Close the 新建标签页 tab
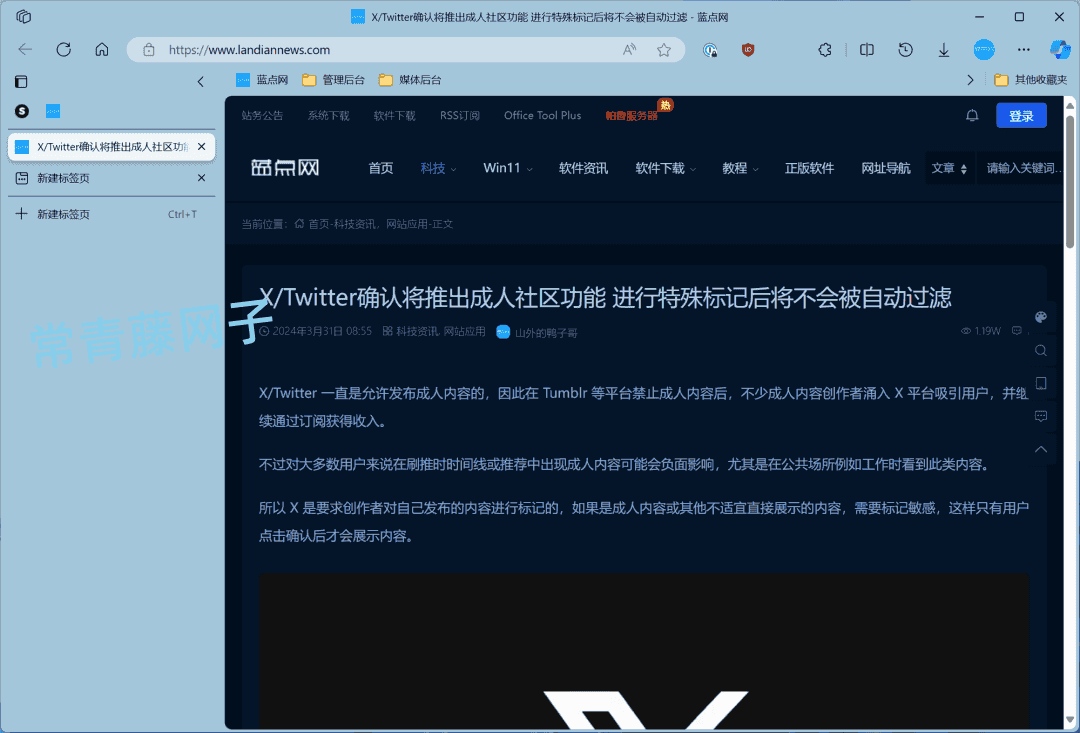1080x733 pixels. click(201, 178)
